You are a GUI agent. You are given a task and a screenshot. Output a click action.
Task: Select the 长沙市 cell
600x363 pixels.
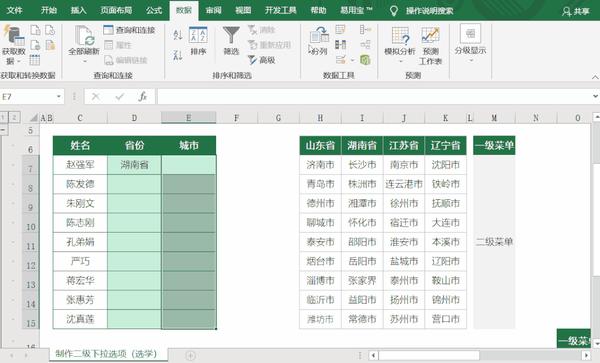point(362,165)
